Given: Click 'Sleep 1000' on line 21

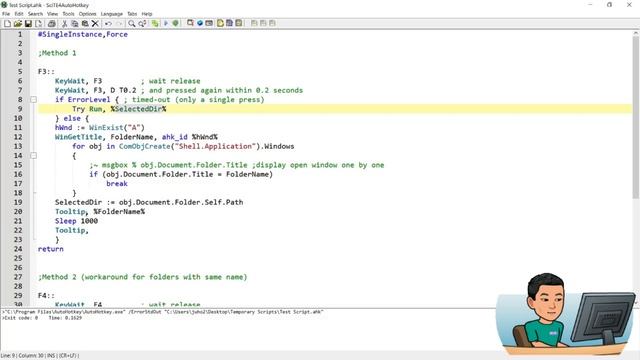Looking at the screenshot, I should [76, 221].
